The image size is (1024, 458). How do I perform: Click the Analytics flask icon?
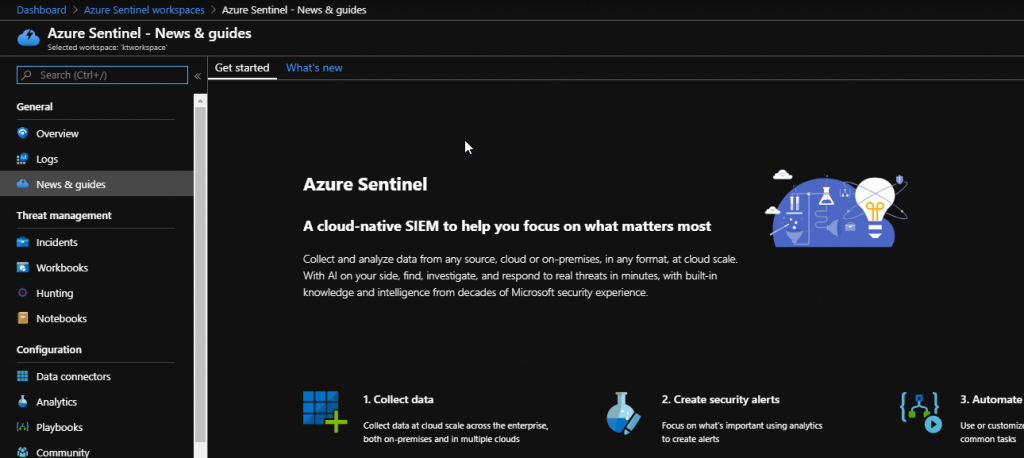pos(23,402)
